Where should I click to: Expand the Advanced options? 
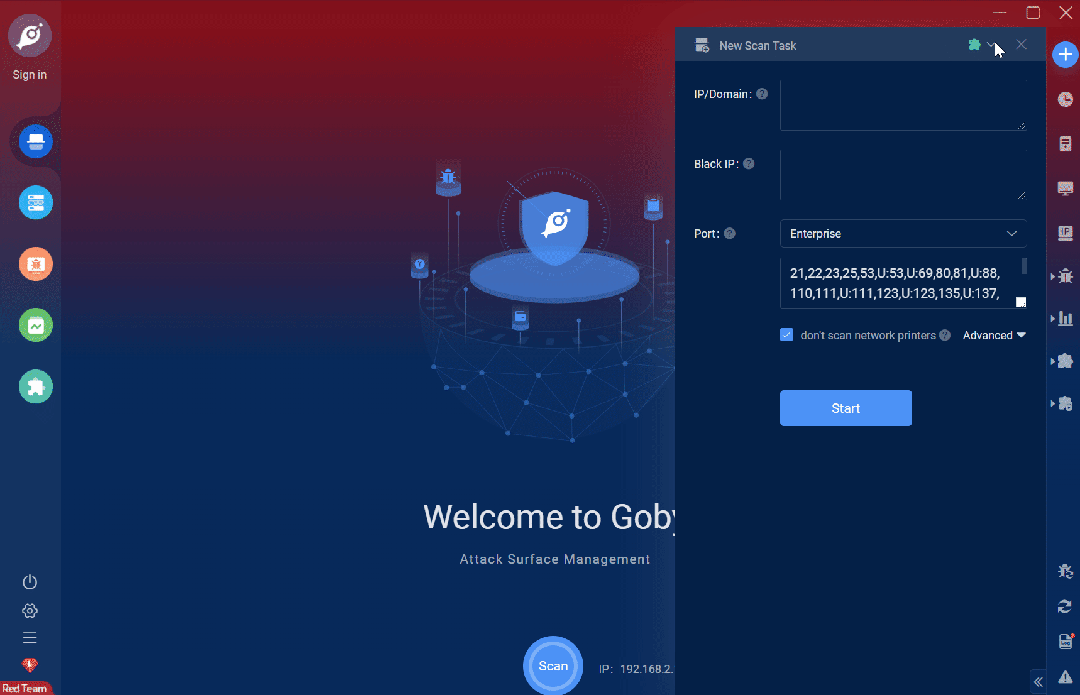(x=994, y=335)
